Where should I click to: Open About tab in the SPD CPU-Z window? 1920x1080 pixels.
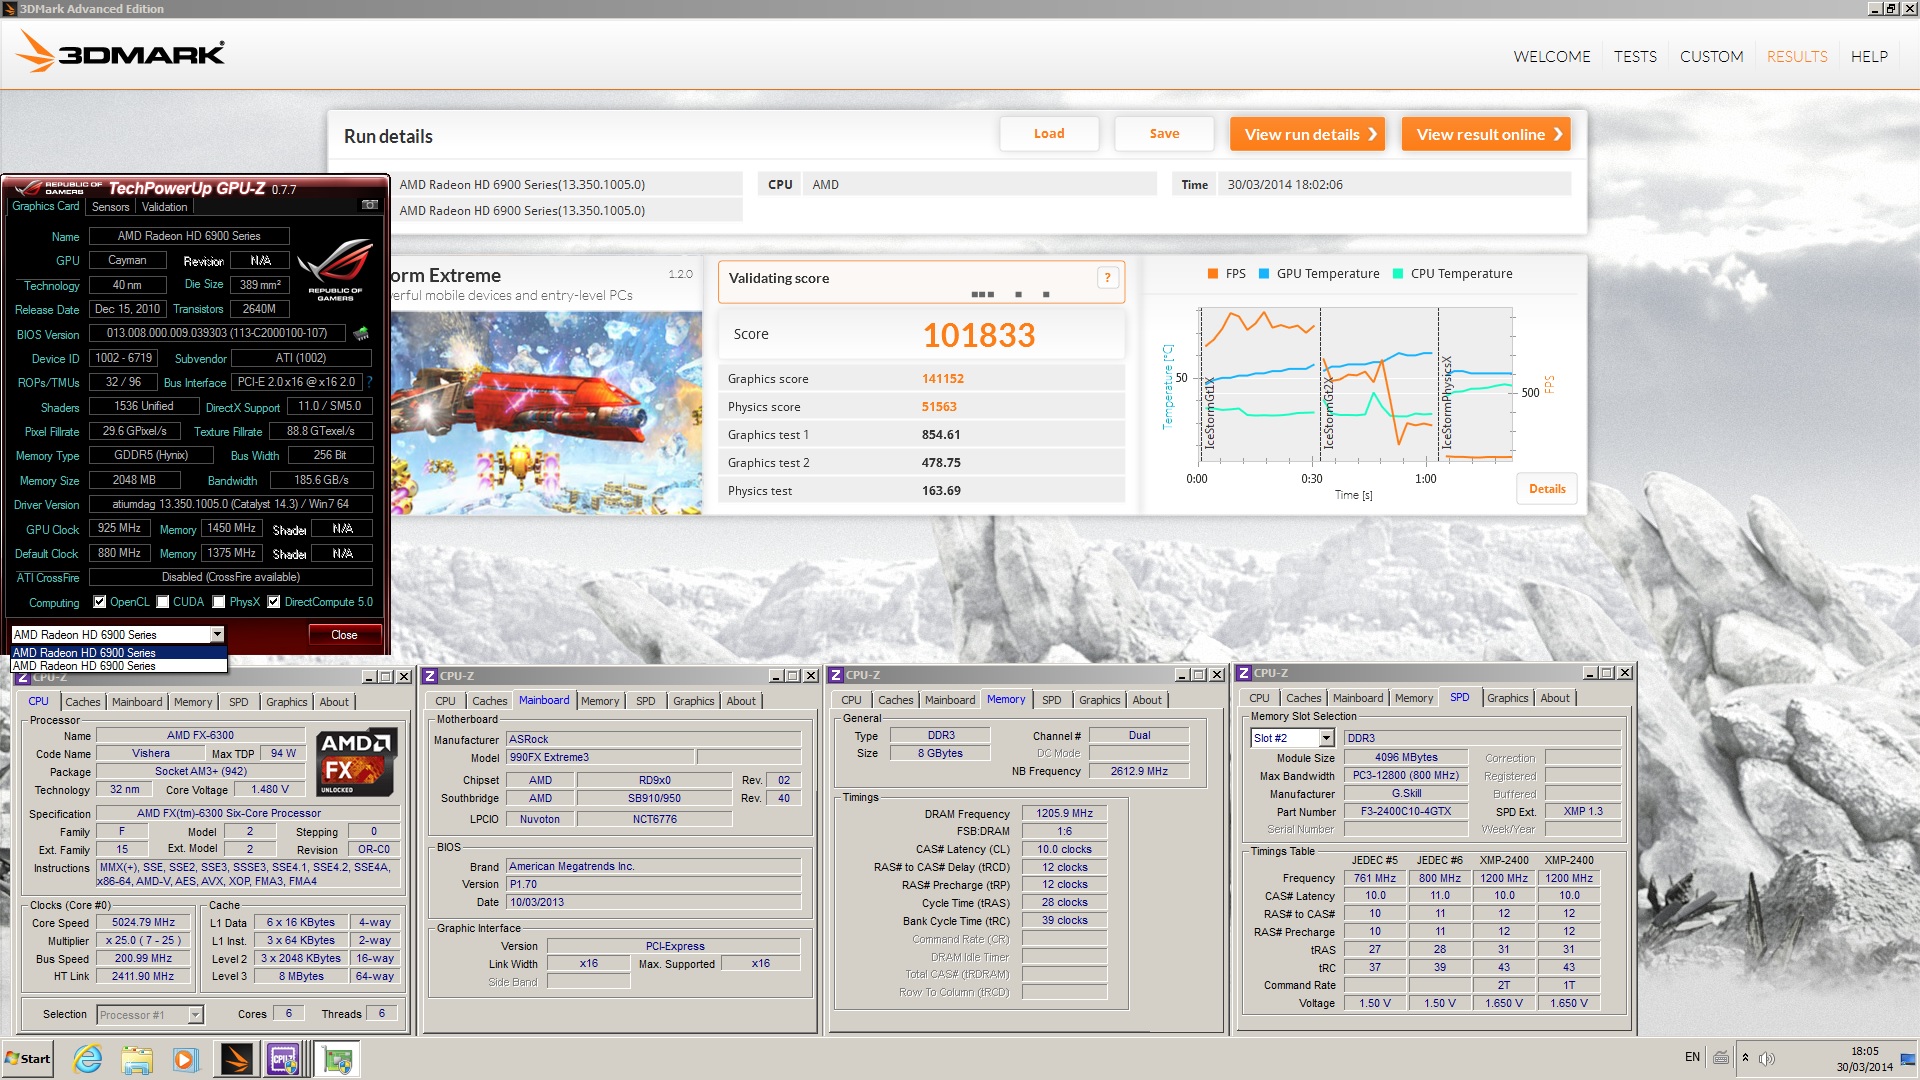pyautogui.click(x=1555, y=698)
